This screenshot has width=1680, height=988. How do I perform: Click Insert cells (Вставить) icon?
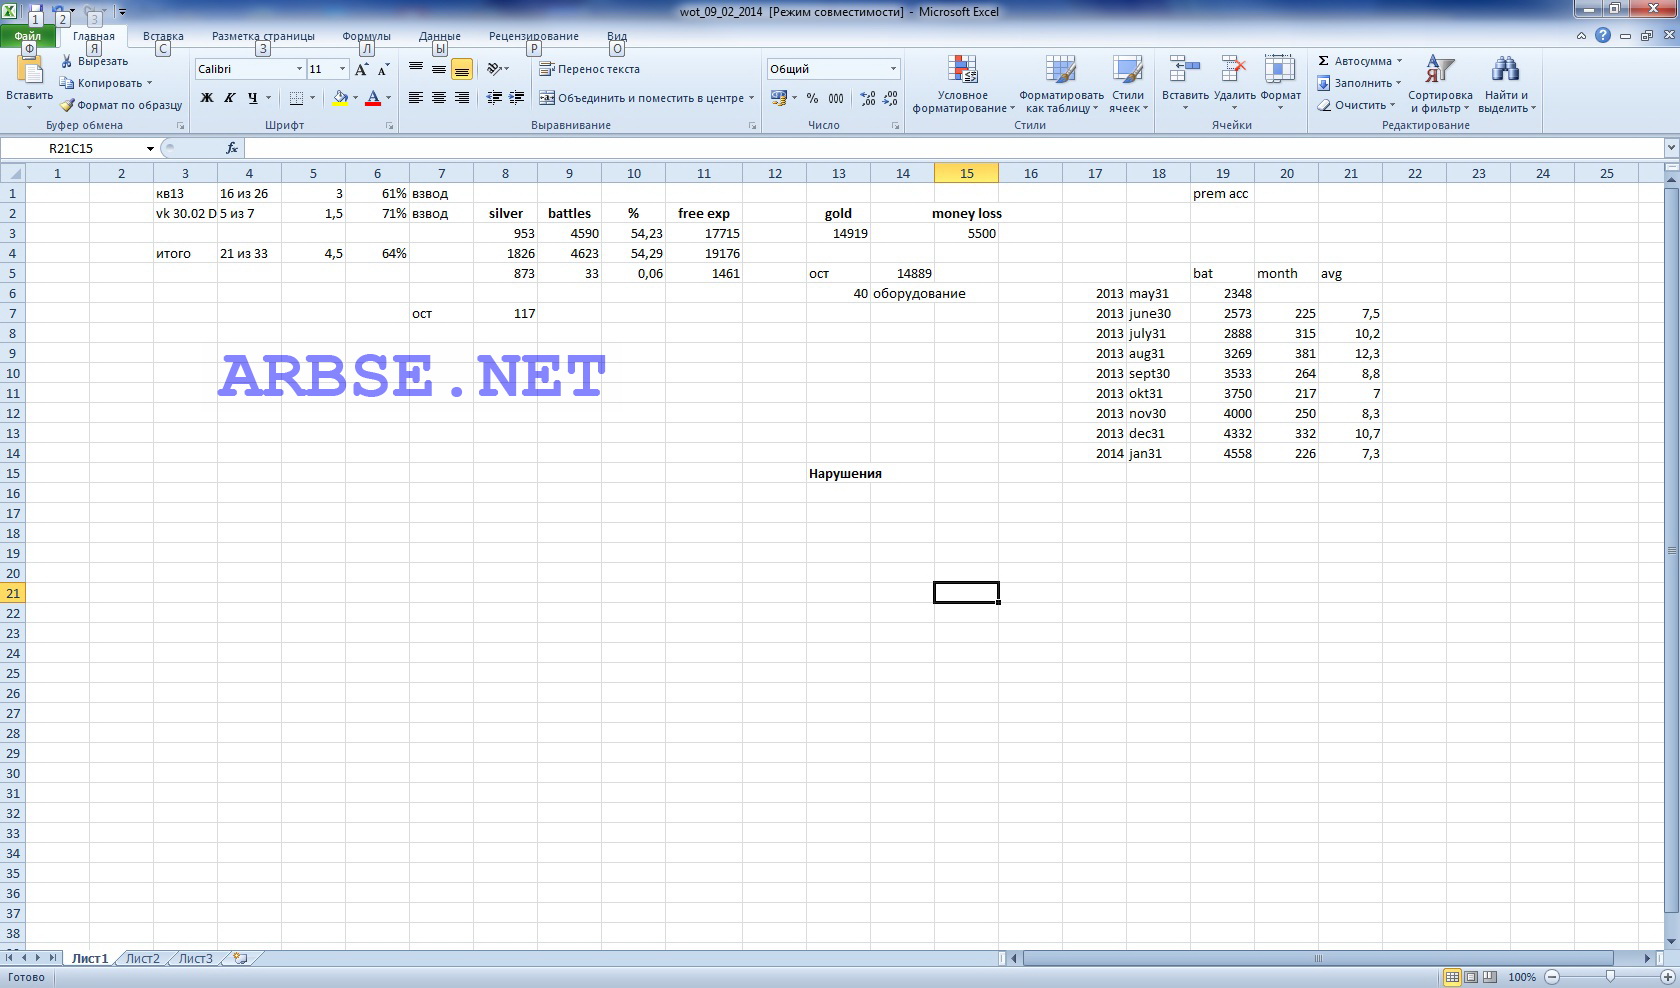pos(1185,70)
